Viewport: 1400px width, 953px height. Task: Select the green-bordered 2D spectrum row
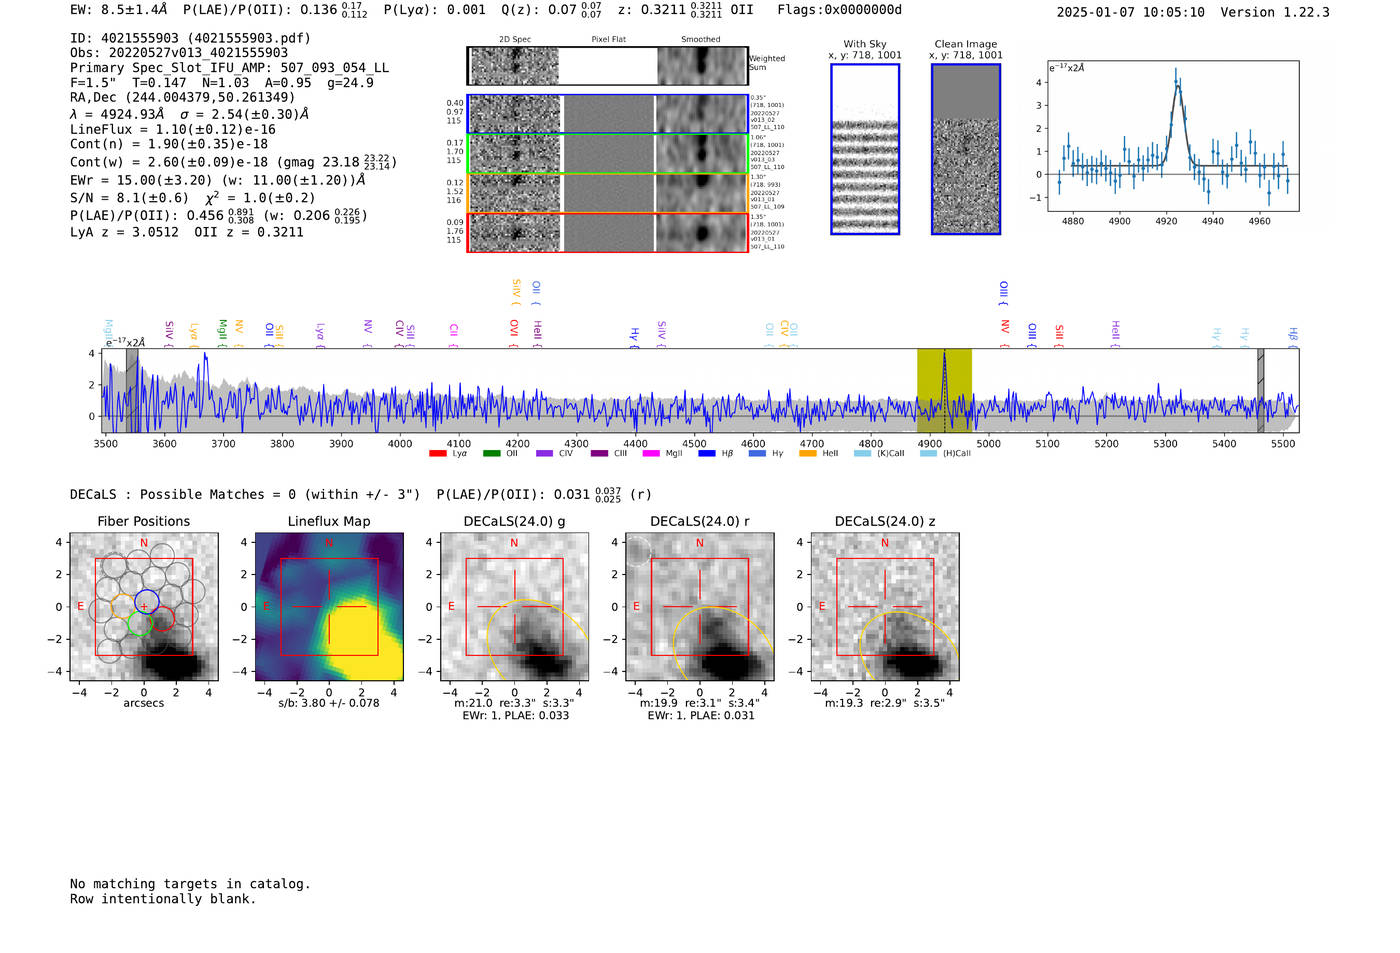click(608, 154)
